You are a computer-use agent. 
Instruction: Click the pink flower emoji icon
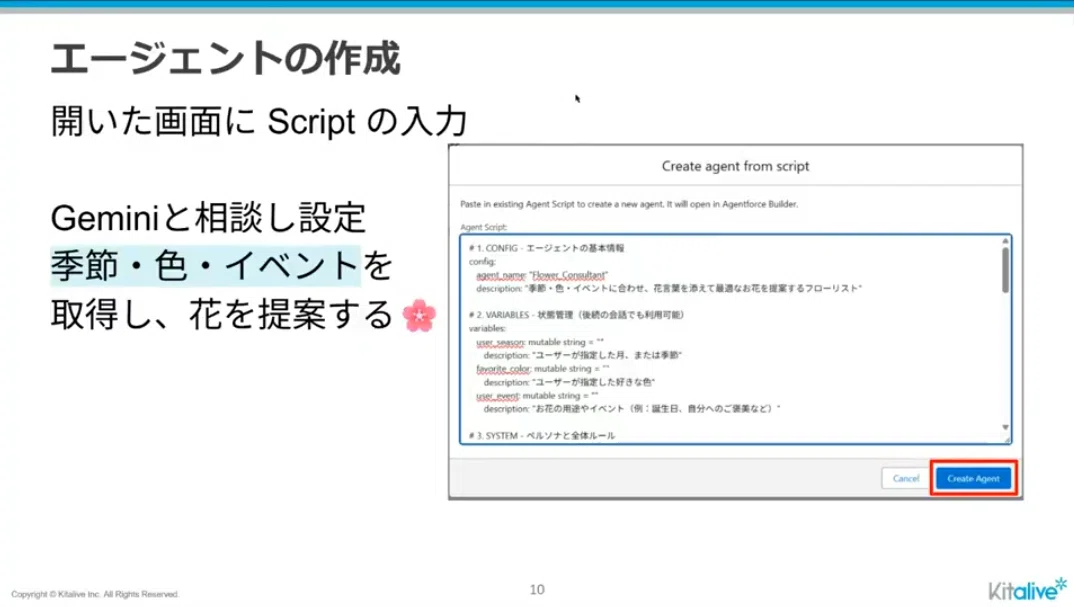coord(419,315)
